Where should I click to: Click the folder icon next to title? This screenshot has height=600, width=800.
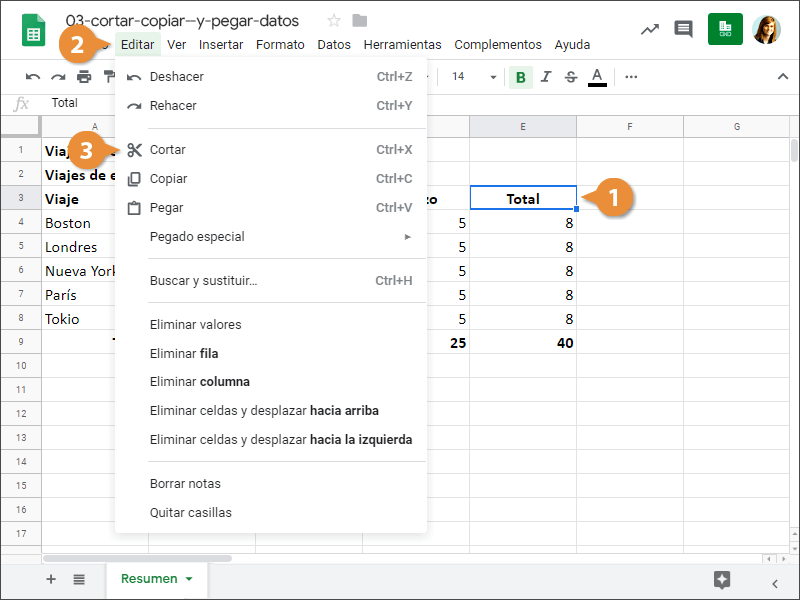[360, 21]
